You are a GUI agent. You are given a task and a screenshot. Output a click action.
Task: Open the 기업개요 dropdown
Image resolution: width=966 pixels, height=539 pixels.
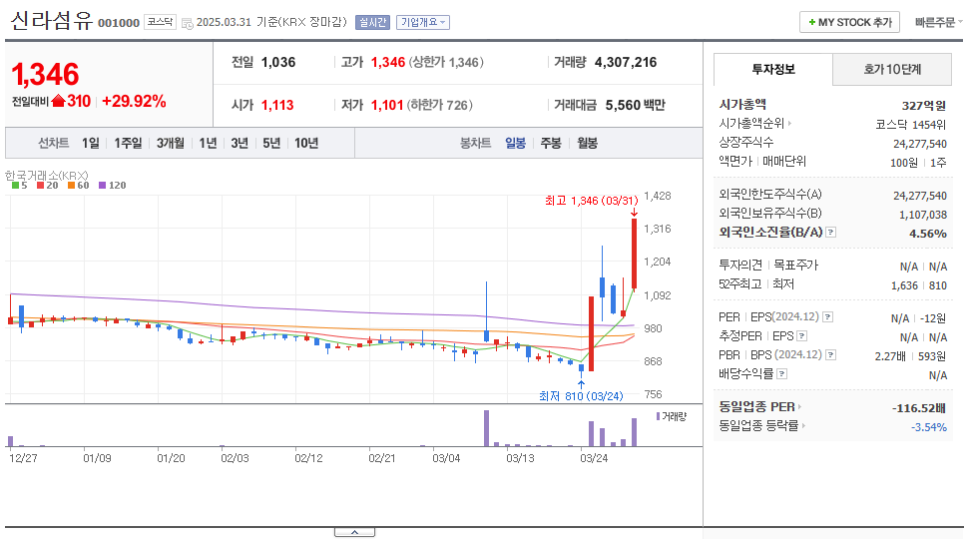coord(423,22)
